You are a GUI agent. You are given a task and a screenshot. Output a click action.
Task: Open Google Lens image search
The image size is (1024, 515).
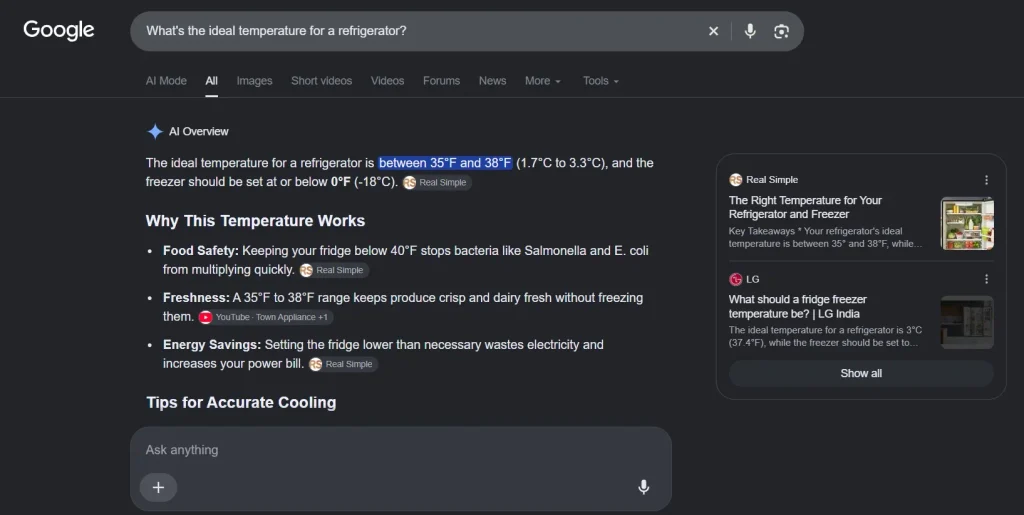(781, 31)
